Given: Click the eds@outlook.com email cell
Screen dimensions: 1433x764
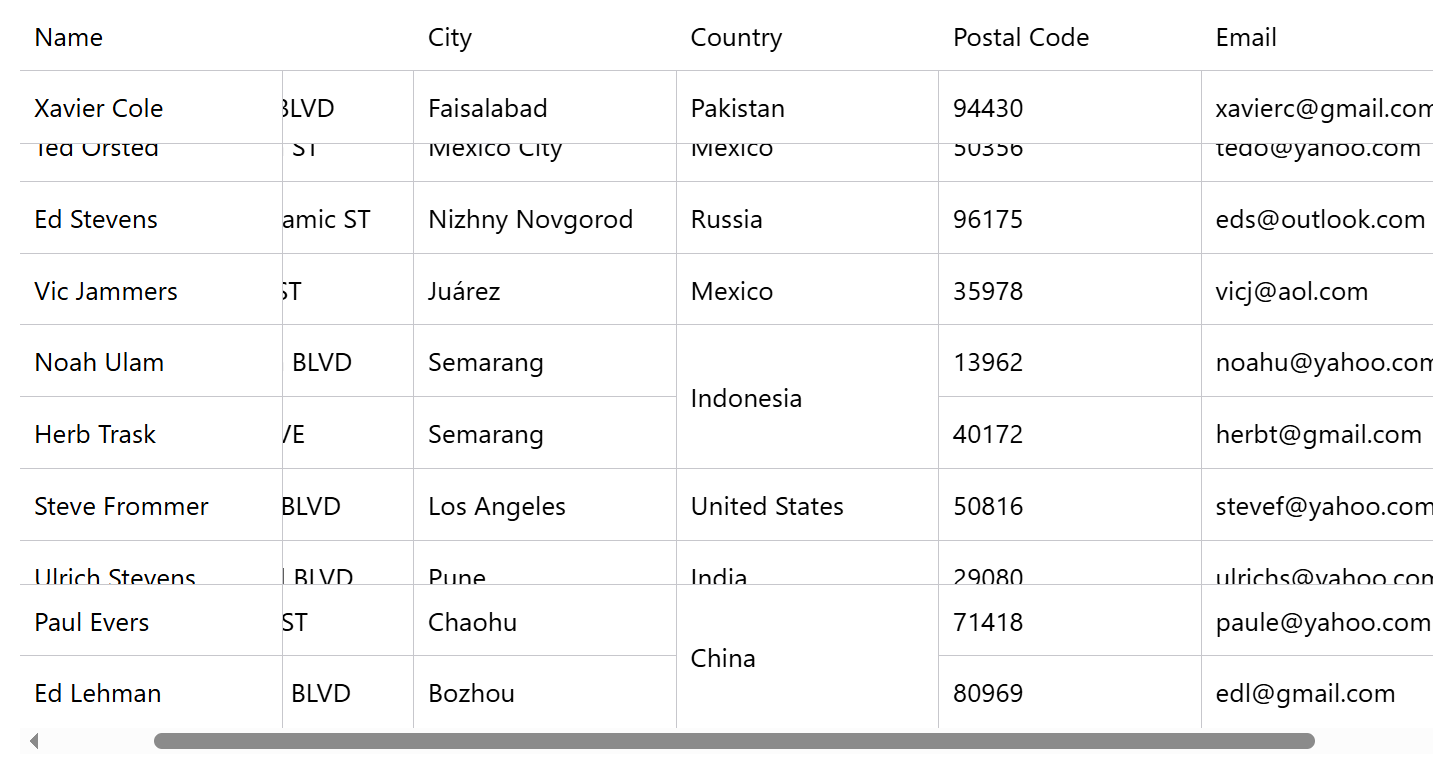Looking at the screenshot, I should tap(1317, 219).
